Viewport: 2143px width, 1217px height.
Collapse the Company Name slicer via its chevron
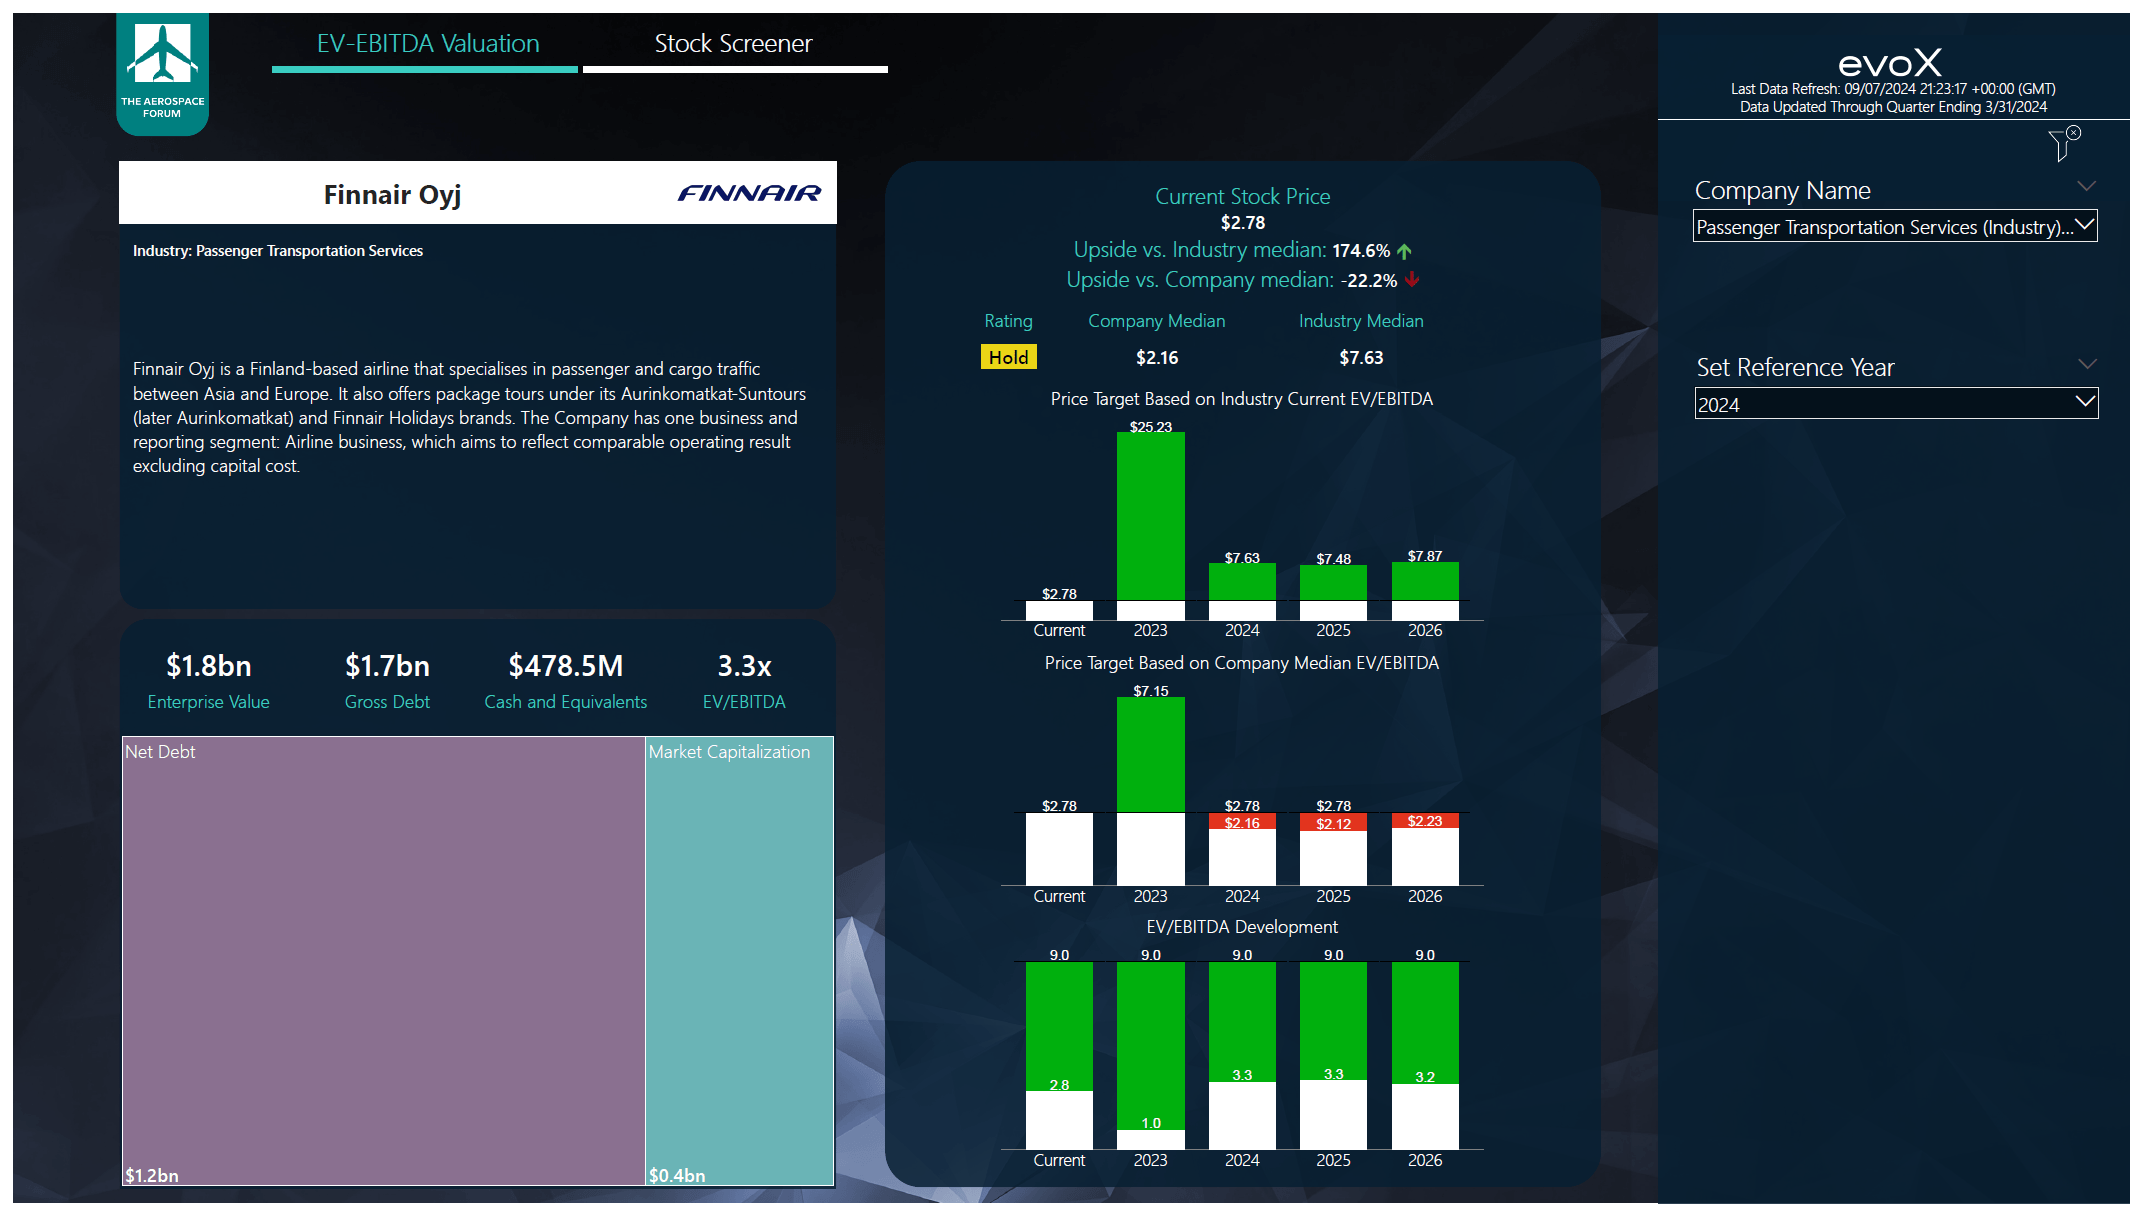pos(2086,186)
